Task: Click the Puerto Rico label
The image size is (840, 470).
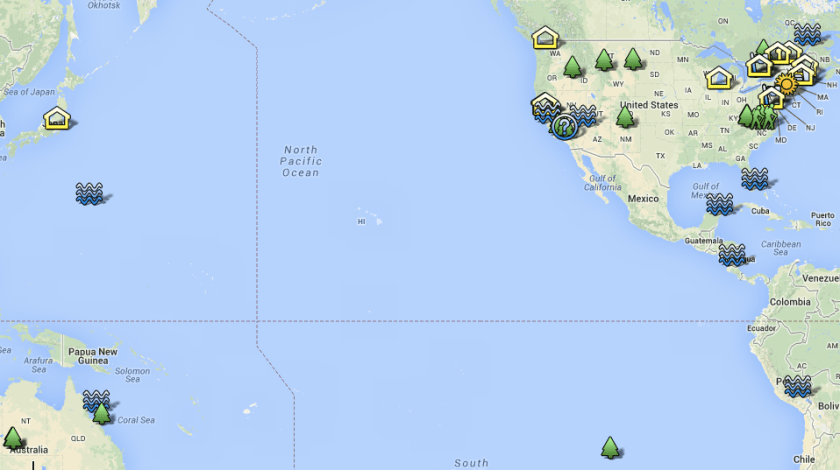Action: 823,219
